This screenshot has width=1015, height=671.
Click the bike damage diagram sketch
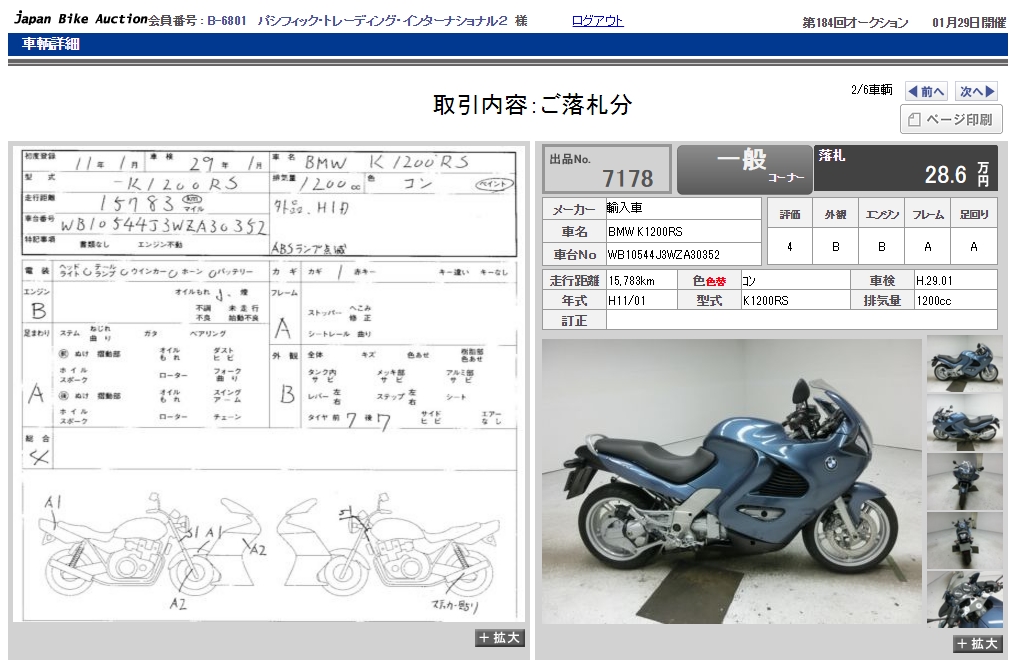pos(270,550)
